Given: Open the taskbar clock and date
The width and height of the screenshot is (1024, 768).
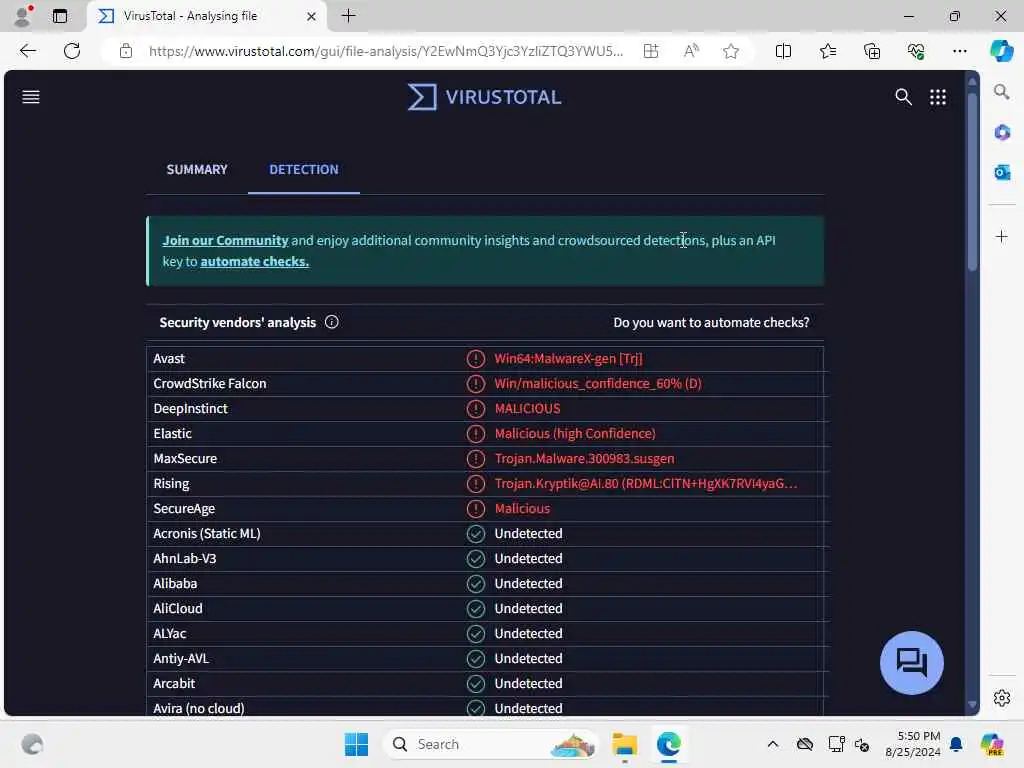Looking at the screenshot, I should tap(913, 744).
